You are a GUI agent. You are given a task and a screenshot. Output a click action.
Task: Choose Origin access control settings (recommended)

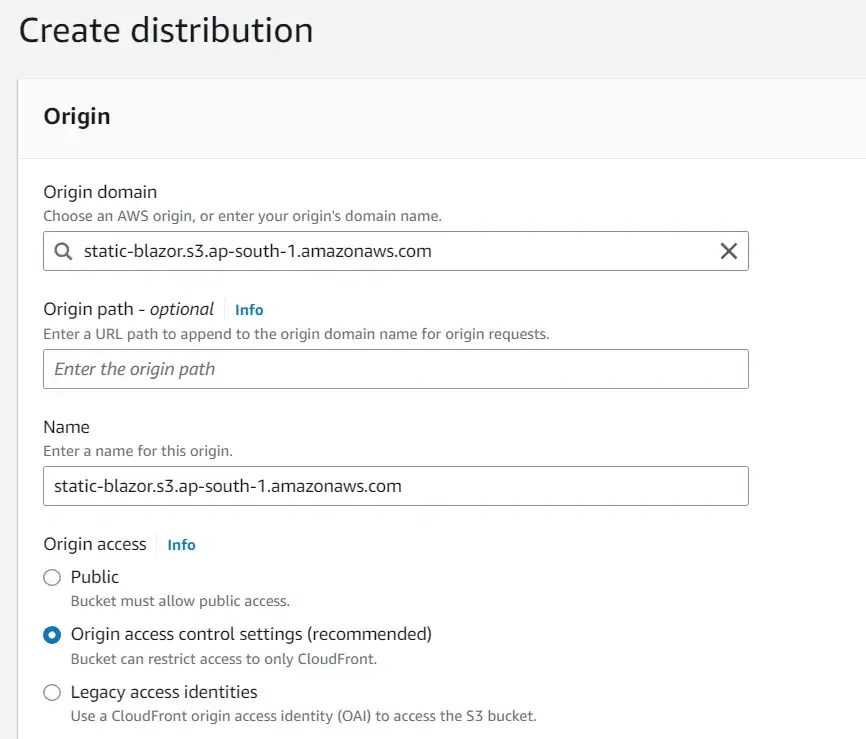click(x=51, y=634)
